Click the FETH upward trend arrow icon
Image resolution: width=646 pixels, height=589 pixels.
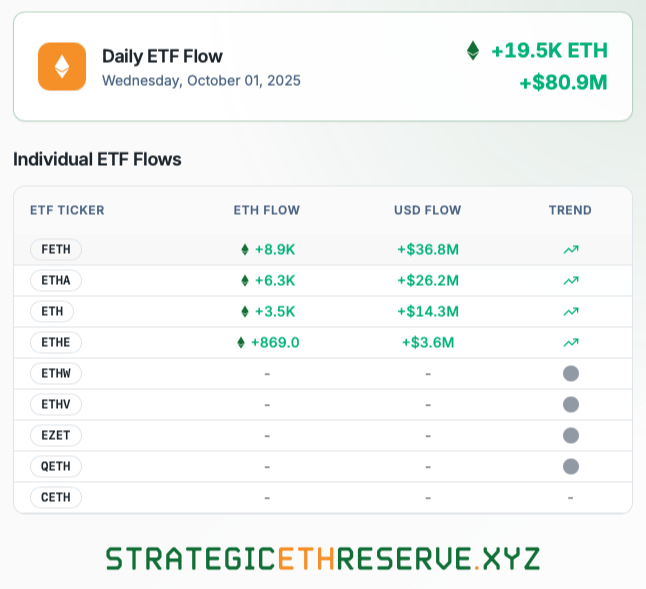(570, 249)
